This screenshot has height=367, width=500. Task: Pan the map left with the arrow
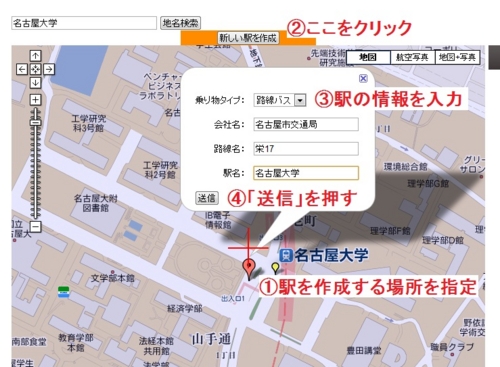(x=22, y=69)
